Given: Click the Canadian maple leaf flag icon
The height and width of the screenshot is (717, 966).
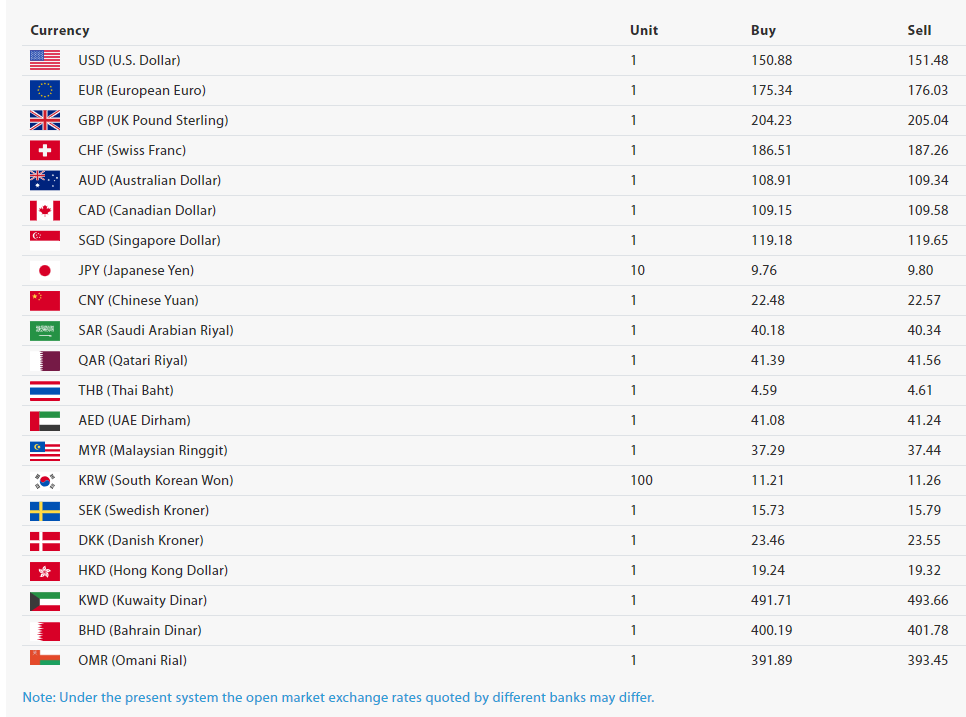Looking at the screenshot, I should pos(45,211).
